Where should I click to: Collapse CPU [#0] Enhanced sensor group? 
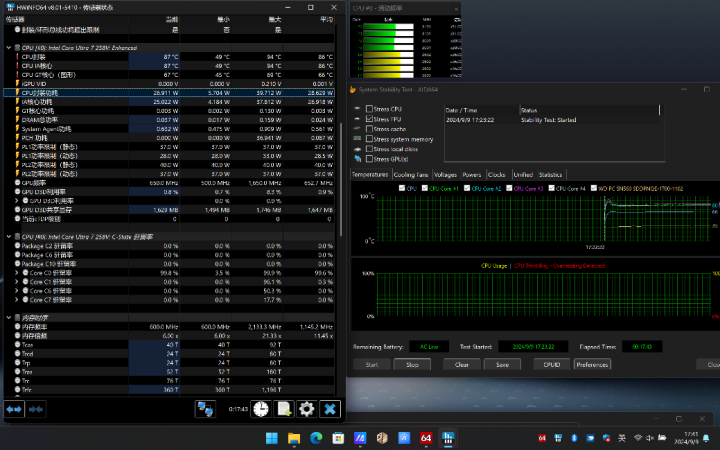9,48
